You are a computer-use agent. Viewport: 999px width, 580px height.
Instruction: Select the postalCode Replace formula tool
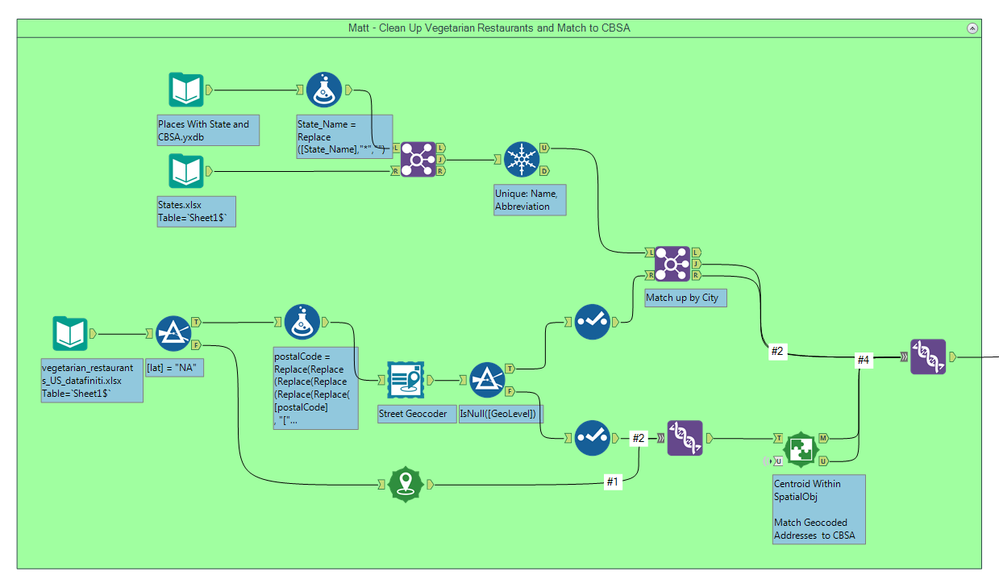[302, 322]
